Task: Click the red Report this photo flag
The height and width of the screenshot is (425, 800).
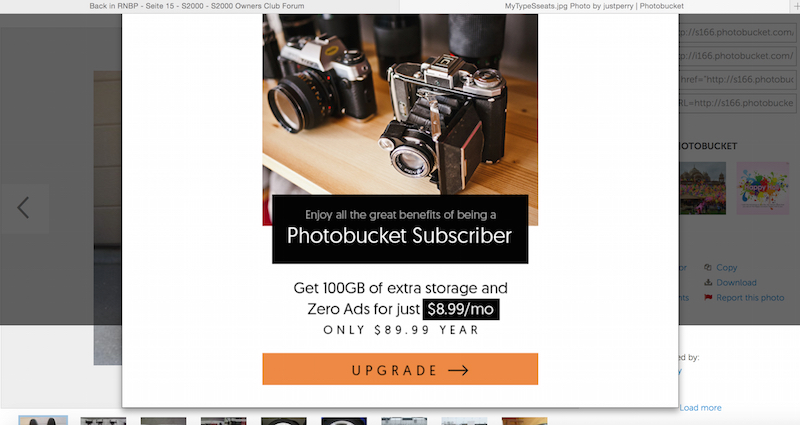Action: (x=708, y=297)
